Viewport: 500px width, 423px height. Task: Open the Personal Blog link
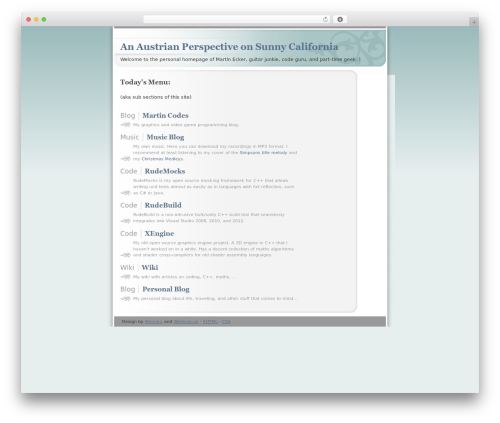click(x=166, y=289)
